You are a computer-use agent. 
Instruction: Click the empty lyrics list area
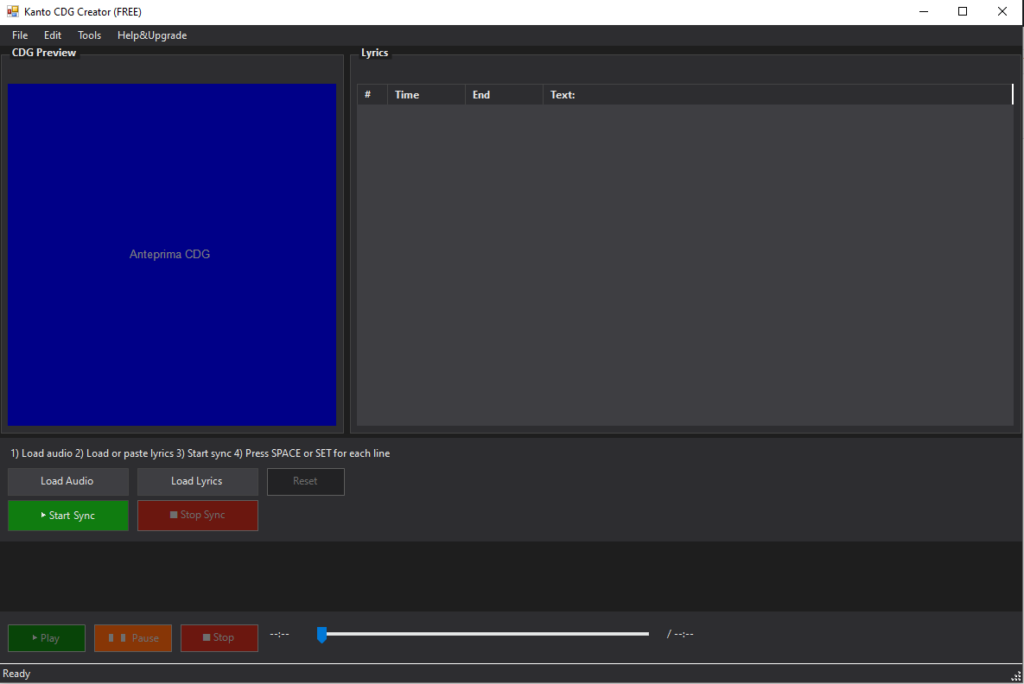click(x=685, y=265)
